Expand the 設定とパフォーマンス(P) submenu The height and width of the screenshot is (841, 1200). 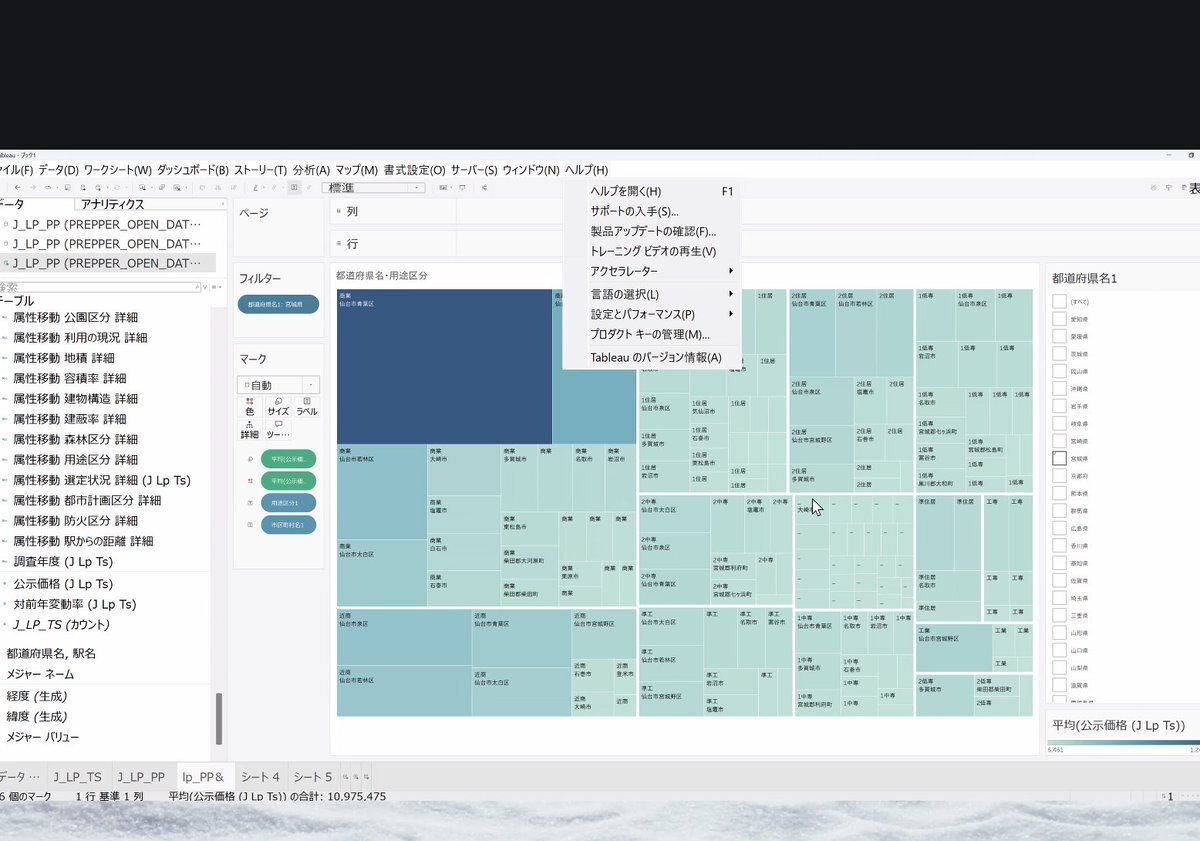point(651,314)
